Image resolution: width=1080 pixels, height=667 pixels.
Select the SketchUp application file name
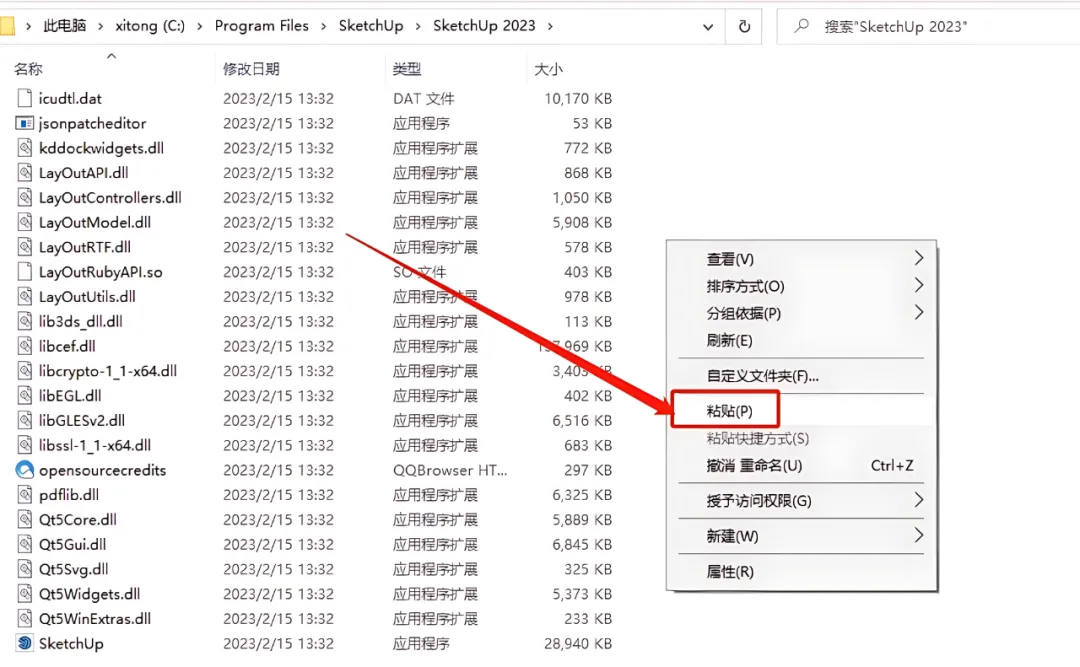[x=71, y=644]
